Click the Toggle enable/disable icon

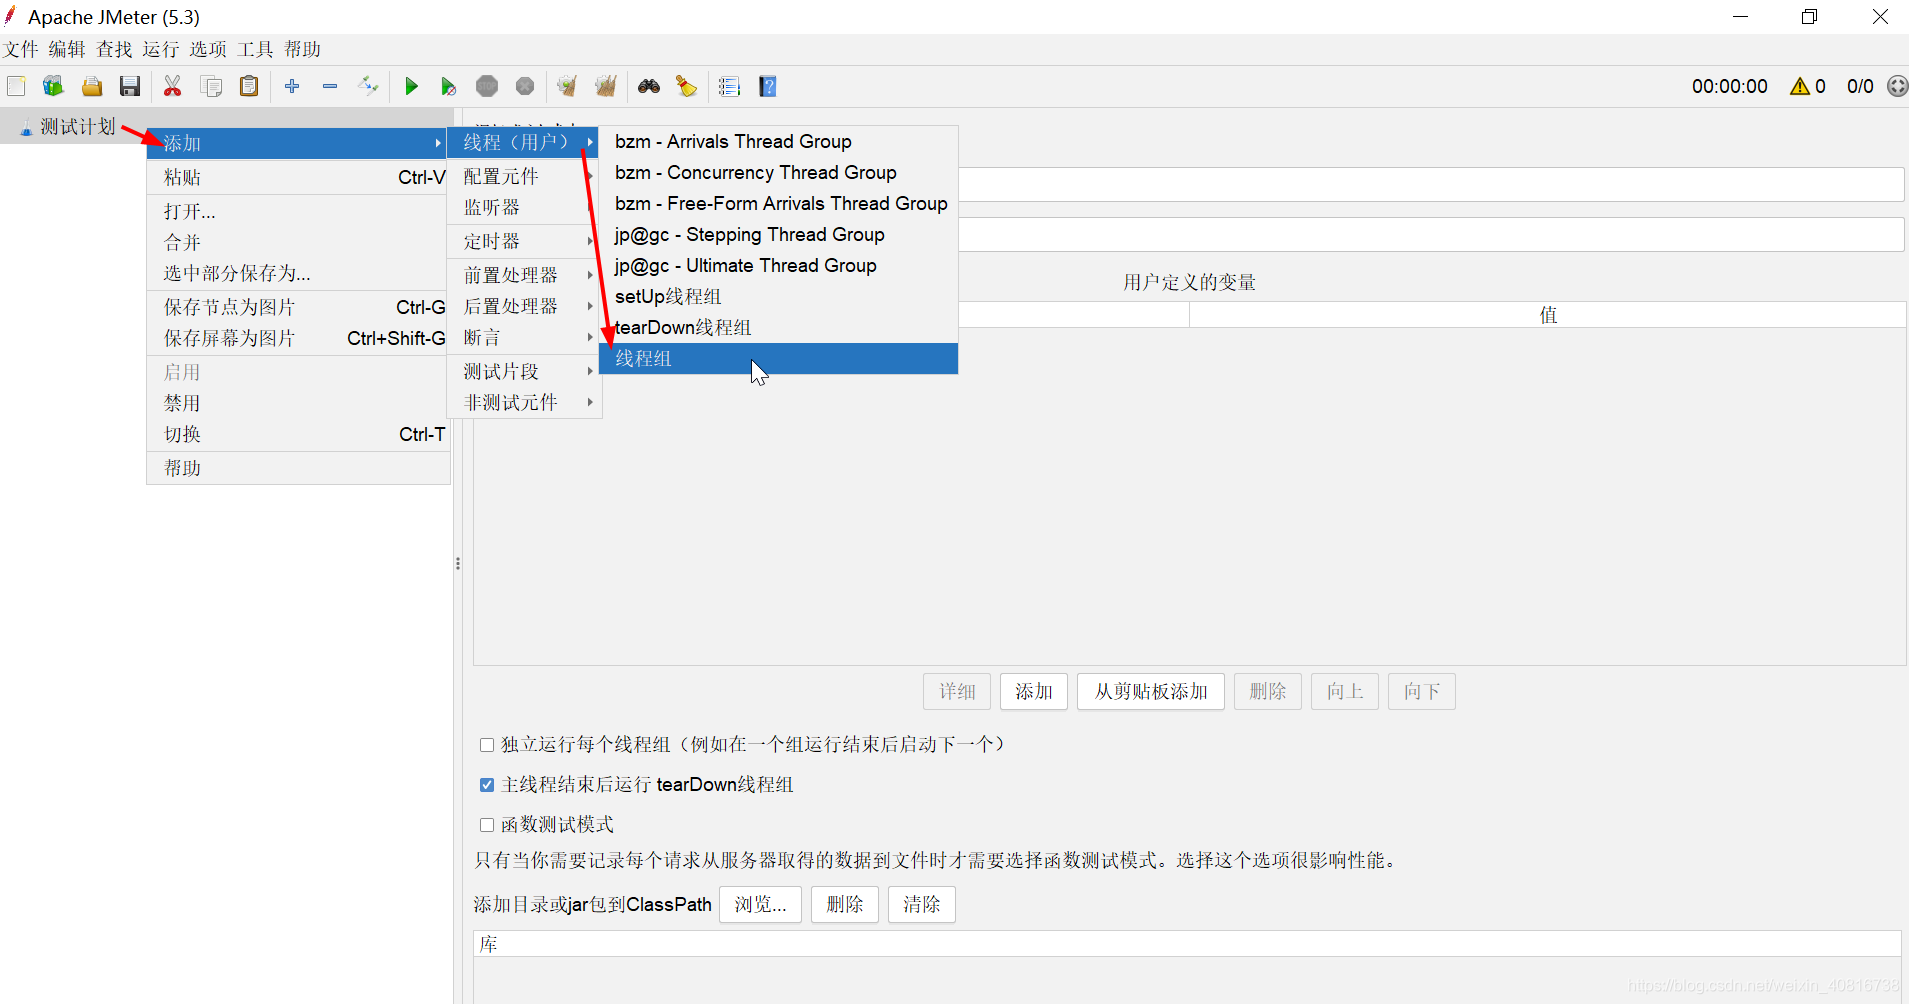(x=368, y=86)
